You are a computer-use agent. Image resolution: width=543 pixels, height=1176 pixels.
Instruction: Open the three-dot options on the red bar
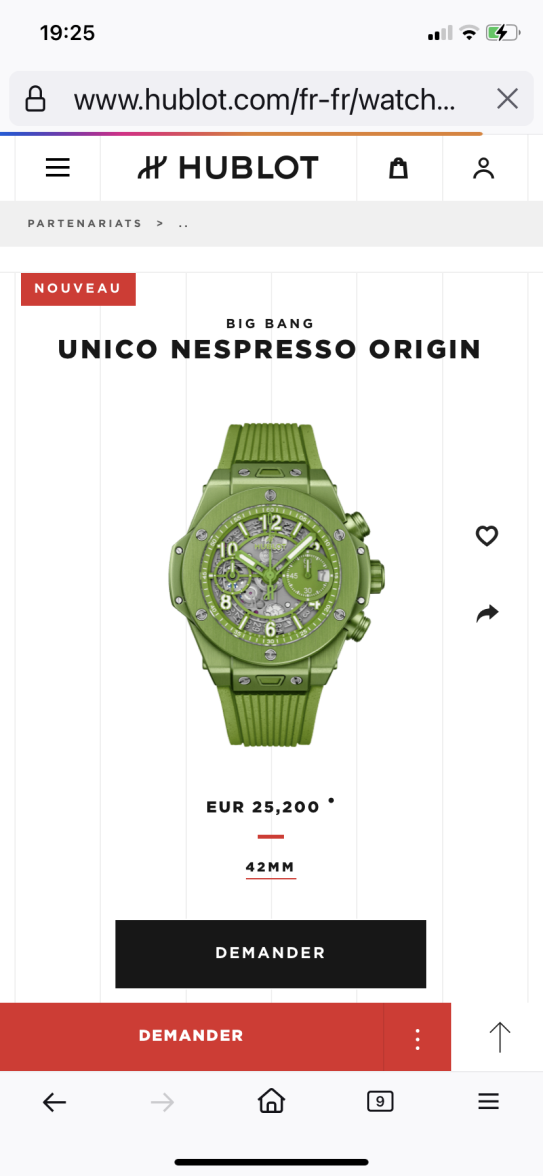[417, 1038]
